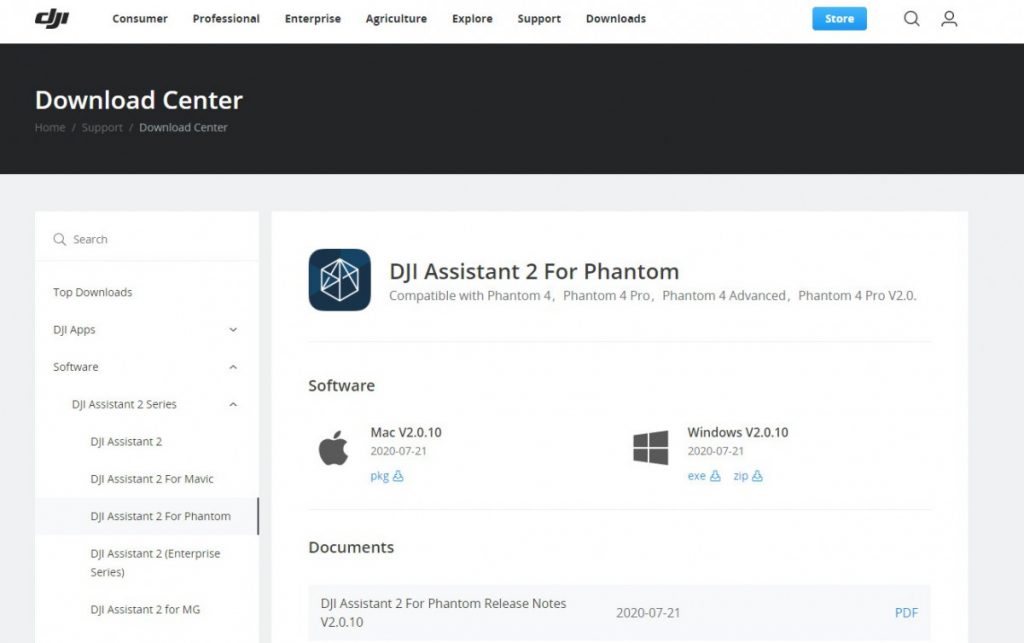Collapse the Software section chevron
This screenshot has height=643, width=1024.
(233, 367)
